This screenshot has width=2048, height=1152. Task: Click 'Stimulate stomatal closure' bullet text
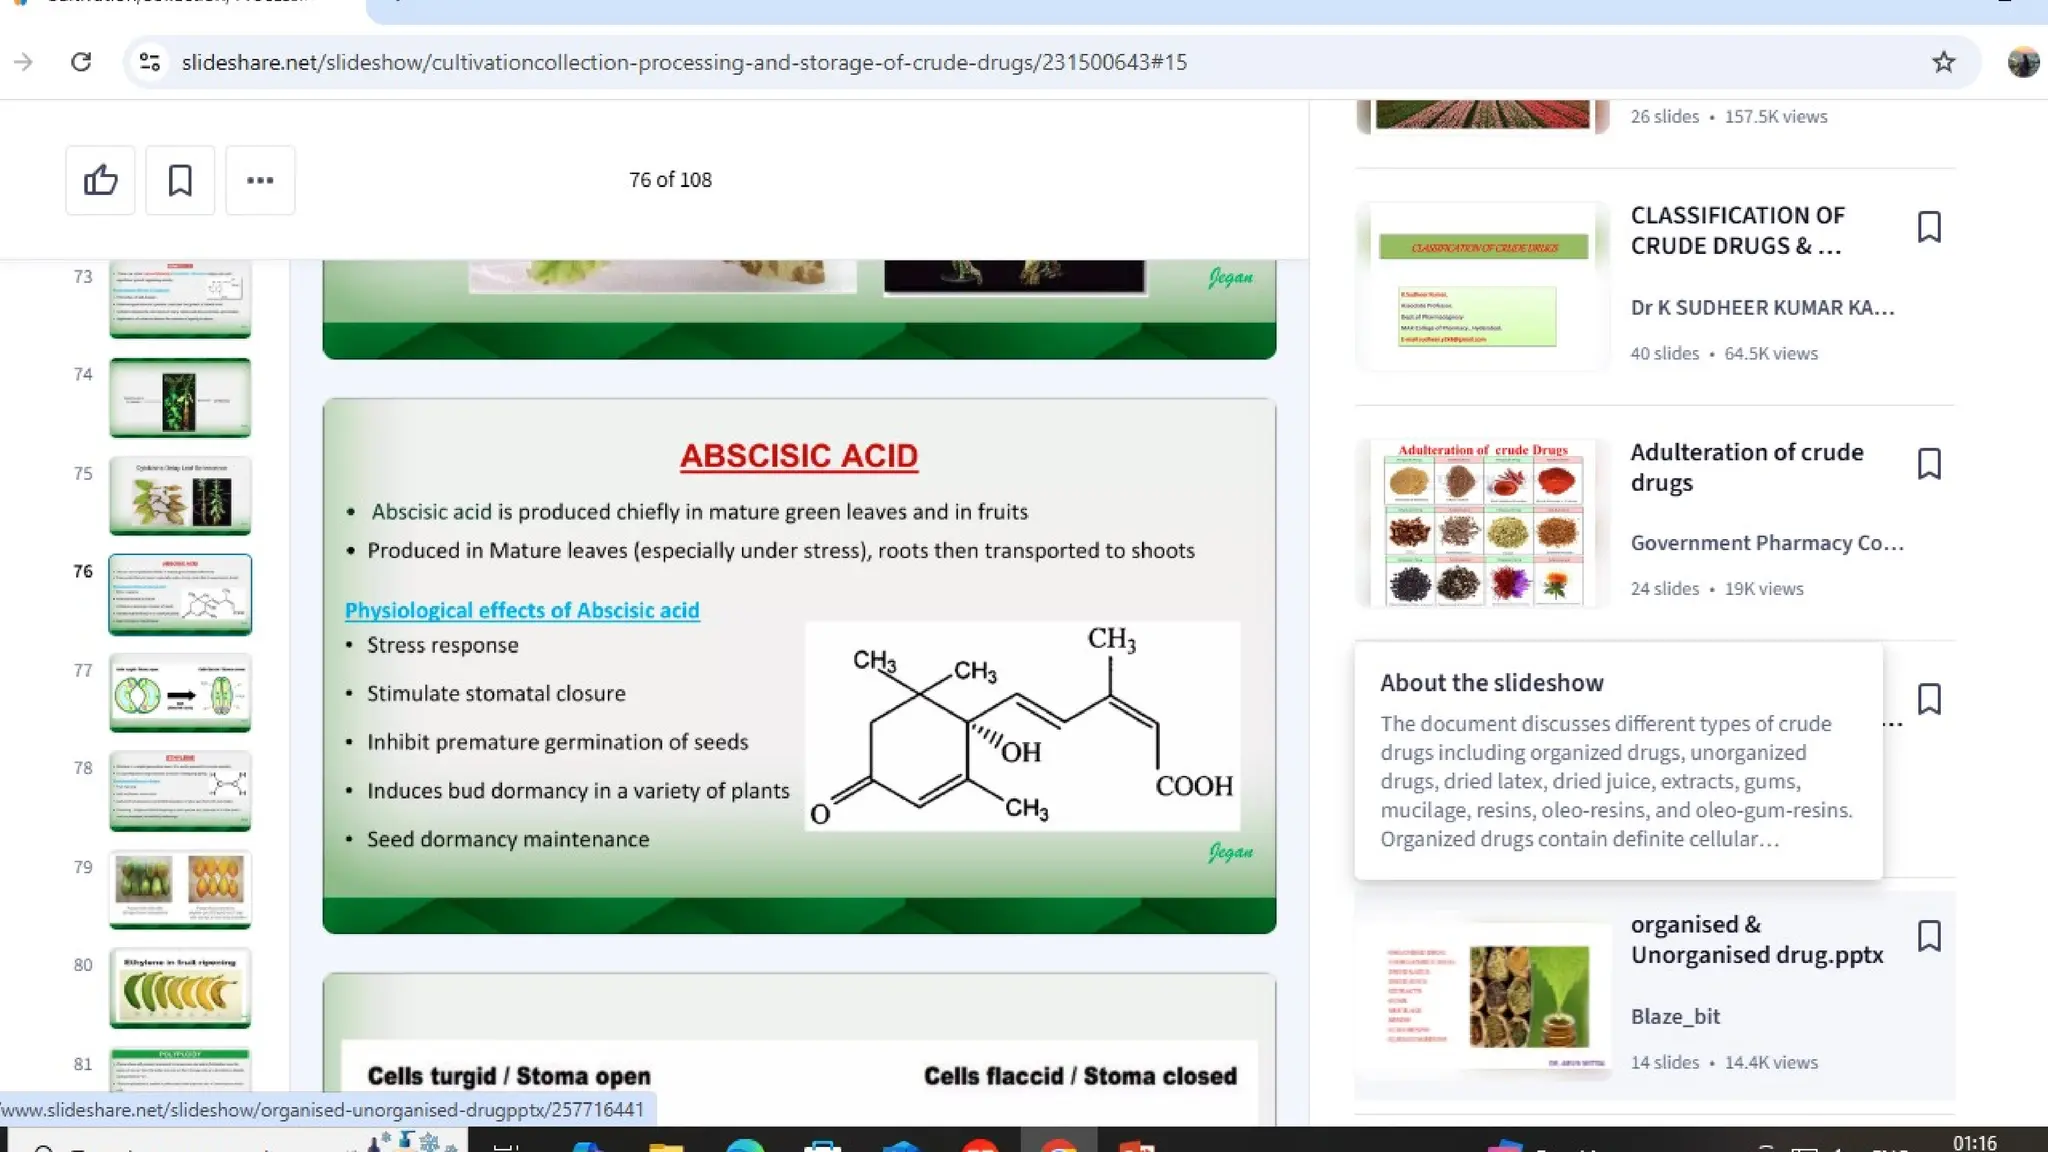tap(496, 693)
